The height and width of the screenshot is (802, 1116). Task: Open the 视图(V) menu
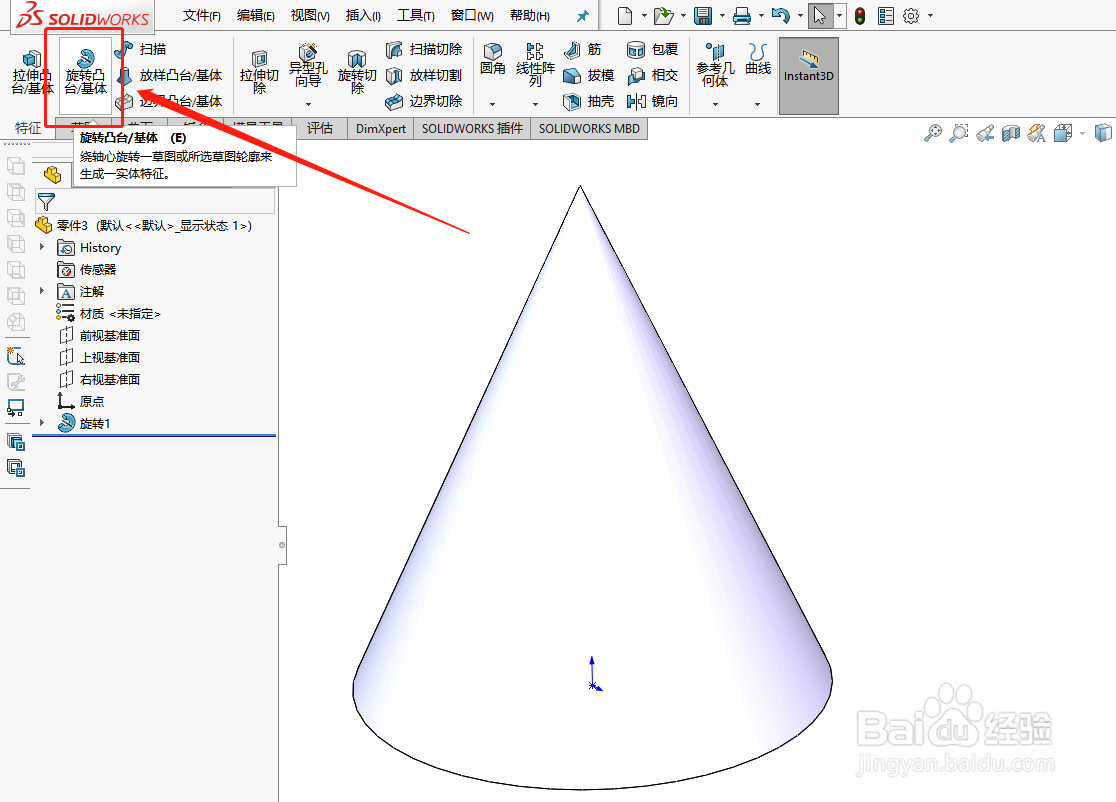pyautogui.click(x=310, y=16)
